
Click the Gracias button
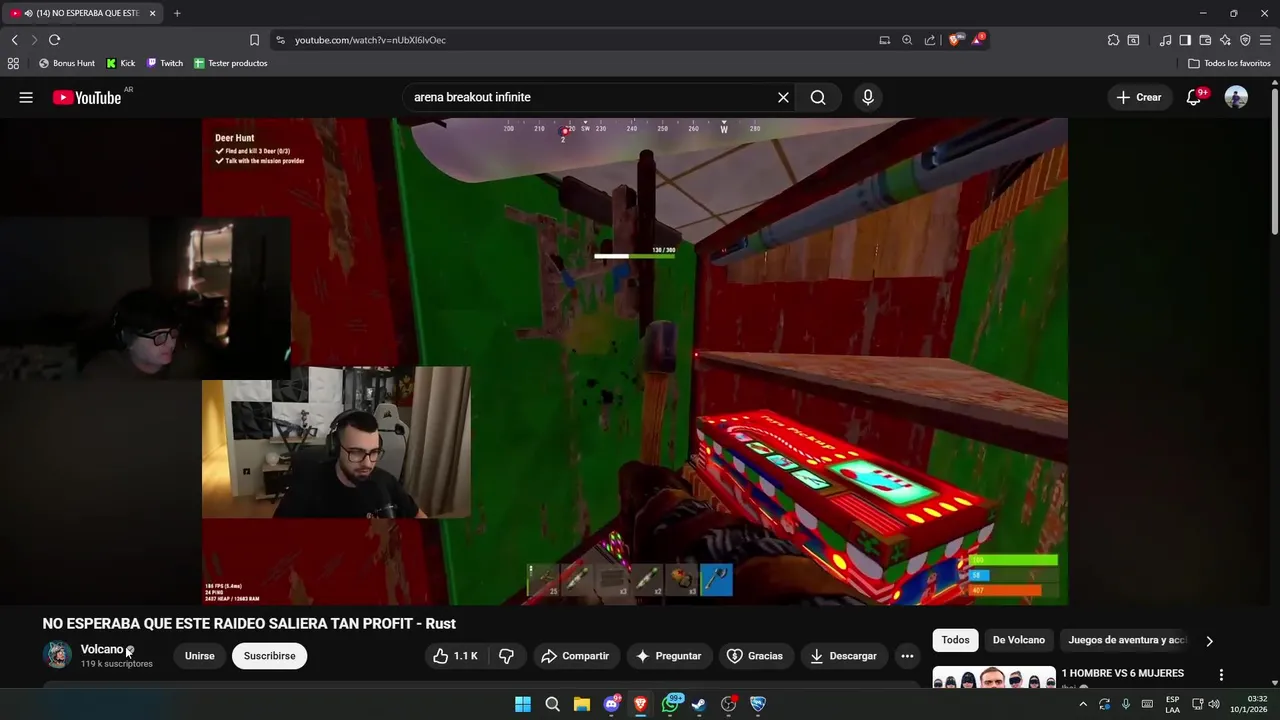tap(755, 656)
